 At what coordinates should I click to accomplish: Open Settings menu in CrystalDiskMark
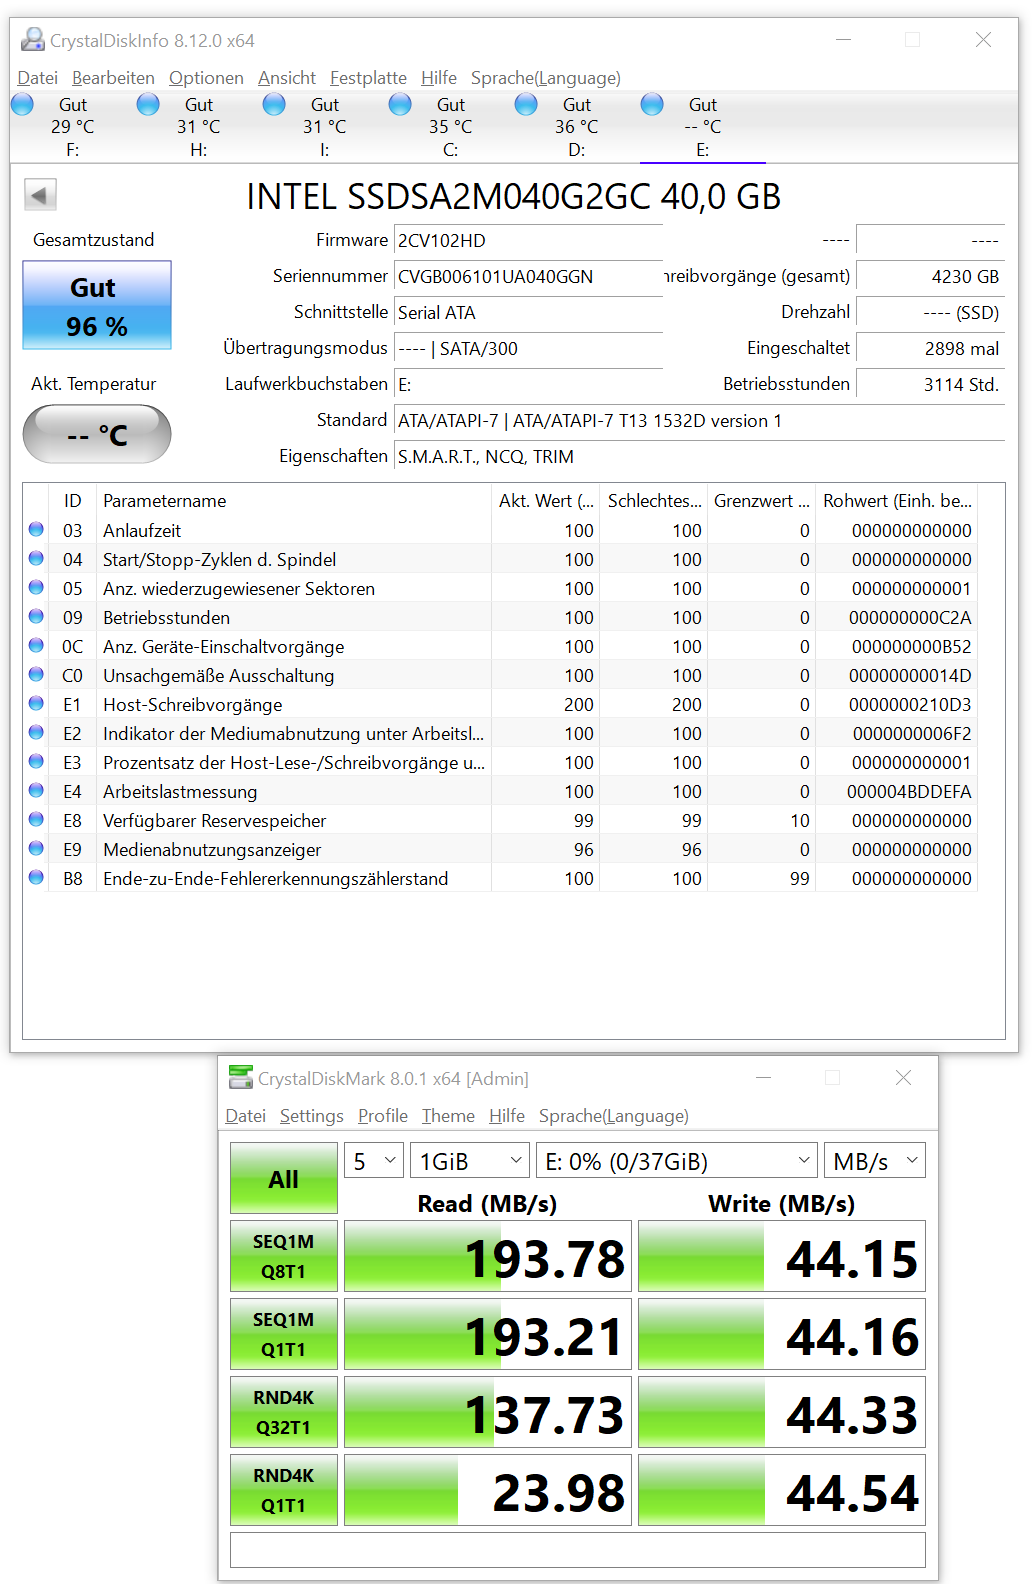311,1116
